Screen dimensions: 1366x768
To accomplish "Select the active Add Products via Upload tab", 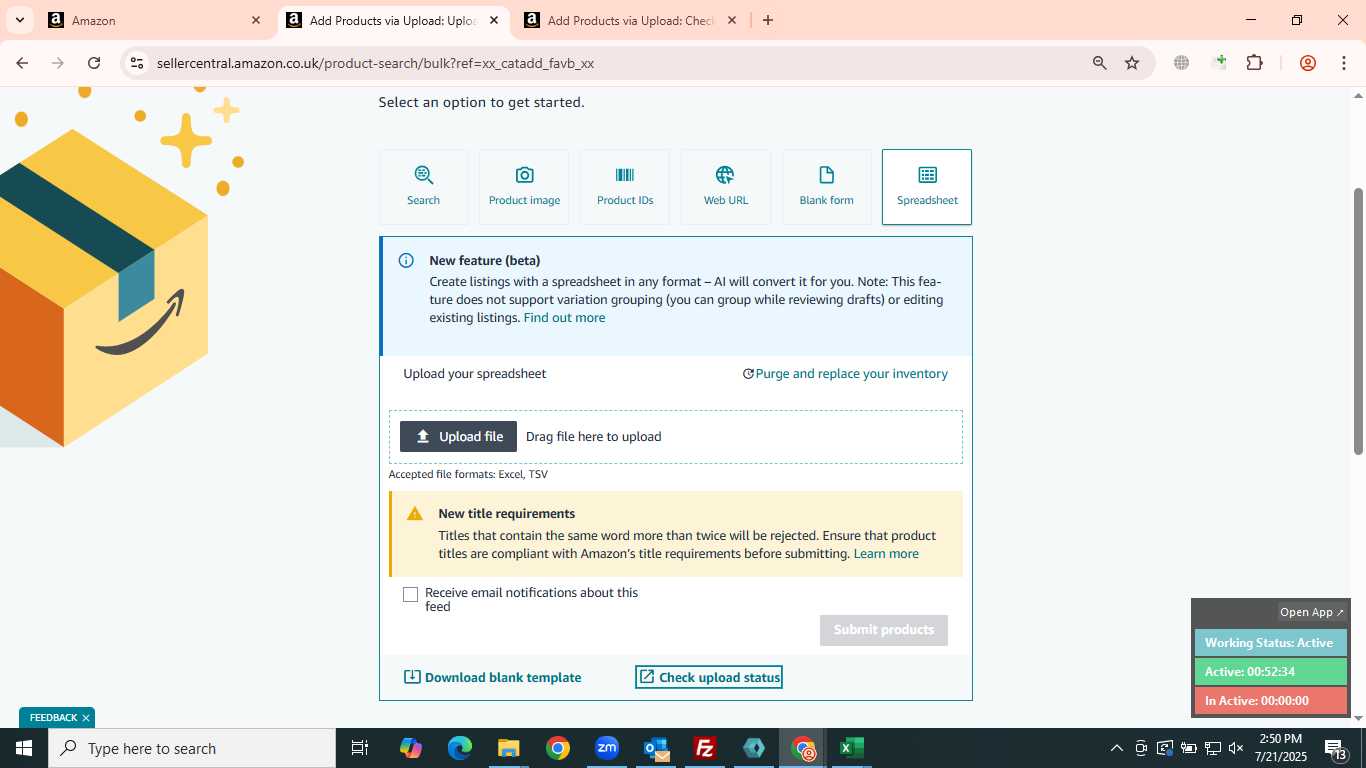I will tap(393, 20).
